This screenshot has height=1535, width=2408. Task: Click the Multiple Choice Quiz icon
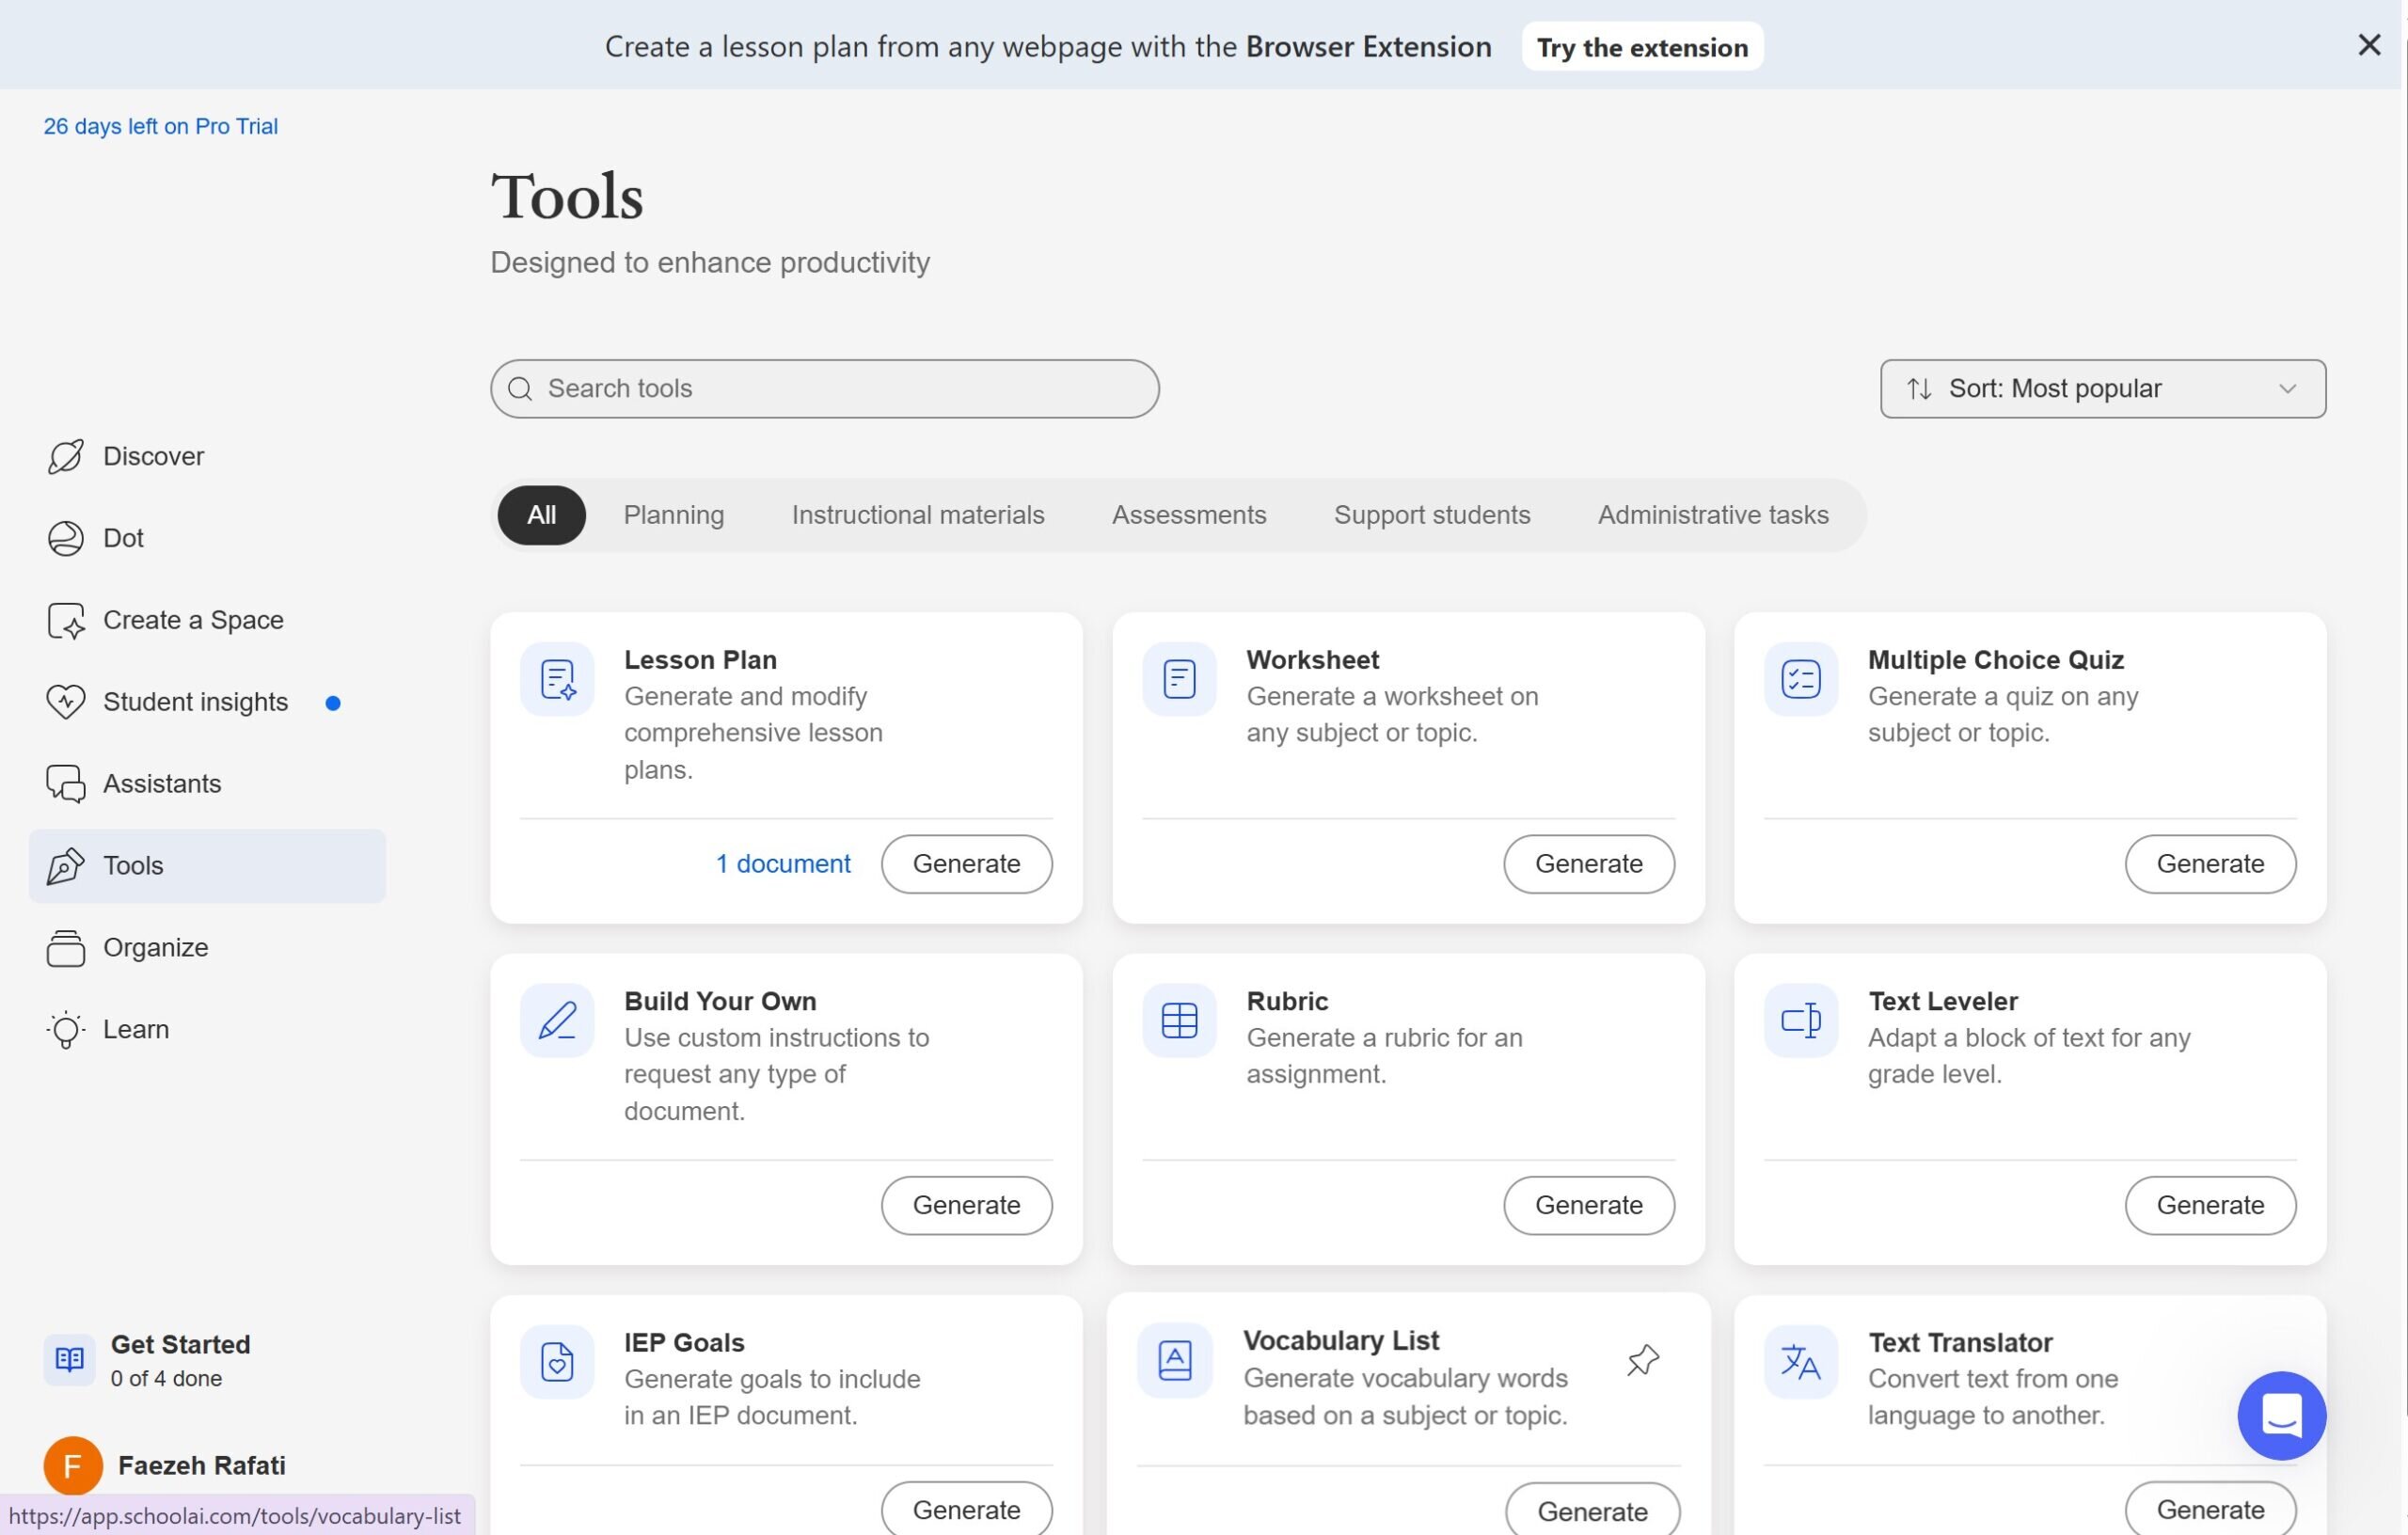(1800, 680)
